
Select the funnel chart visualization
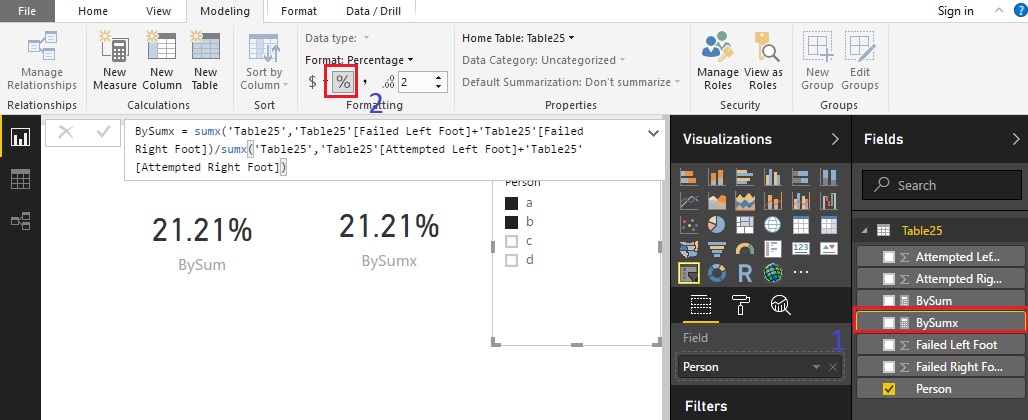[717, 249]
